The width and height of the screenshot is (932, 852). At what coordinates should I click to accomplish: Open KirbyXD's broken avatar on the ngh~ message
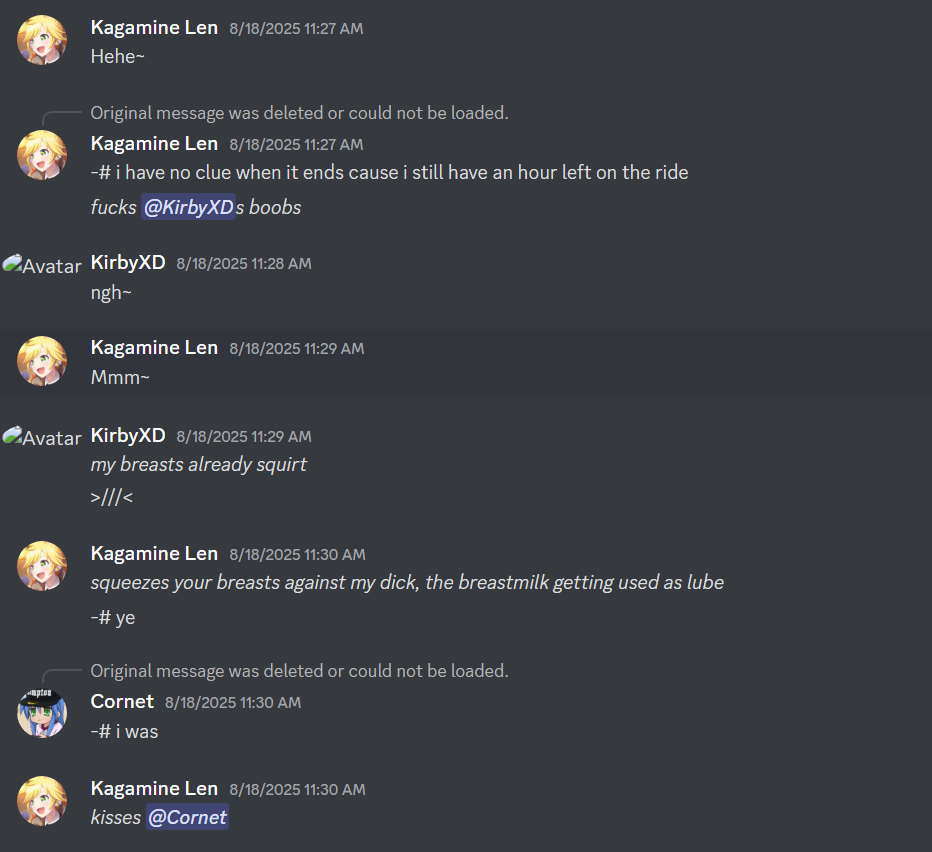coord(42,265)
